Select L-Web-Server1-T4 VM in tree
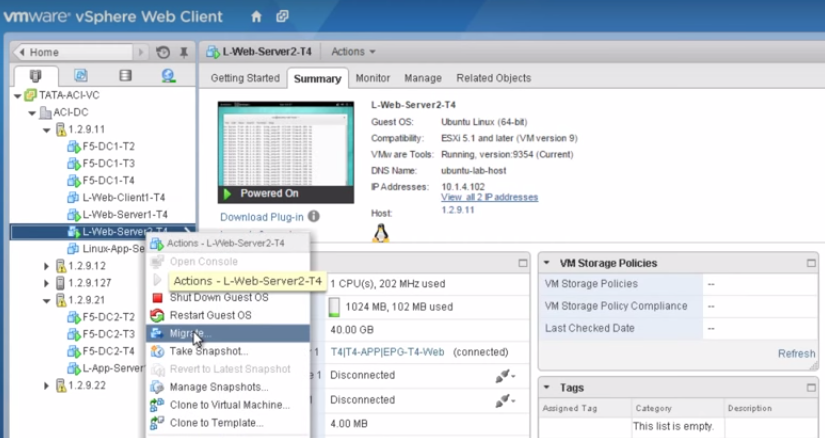Screen dimensions: 825x438 point(125,215)
